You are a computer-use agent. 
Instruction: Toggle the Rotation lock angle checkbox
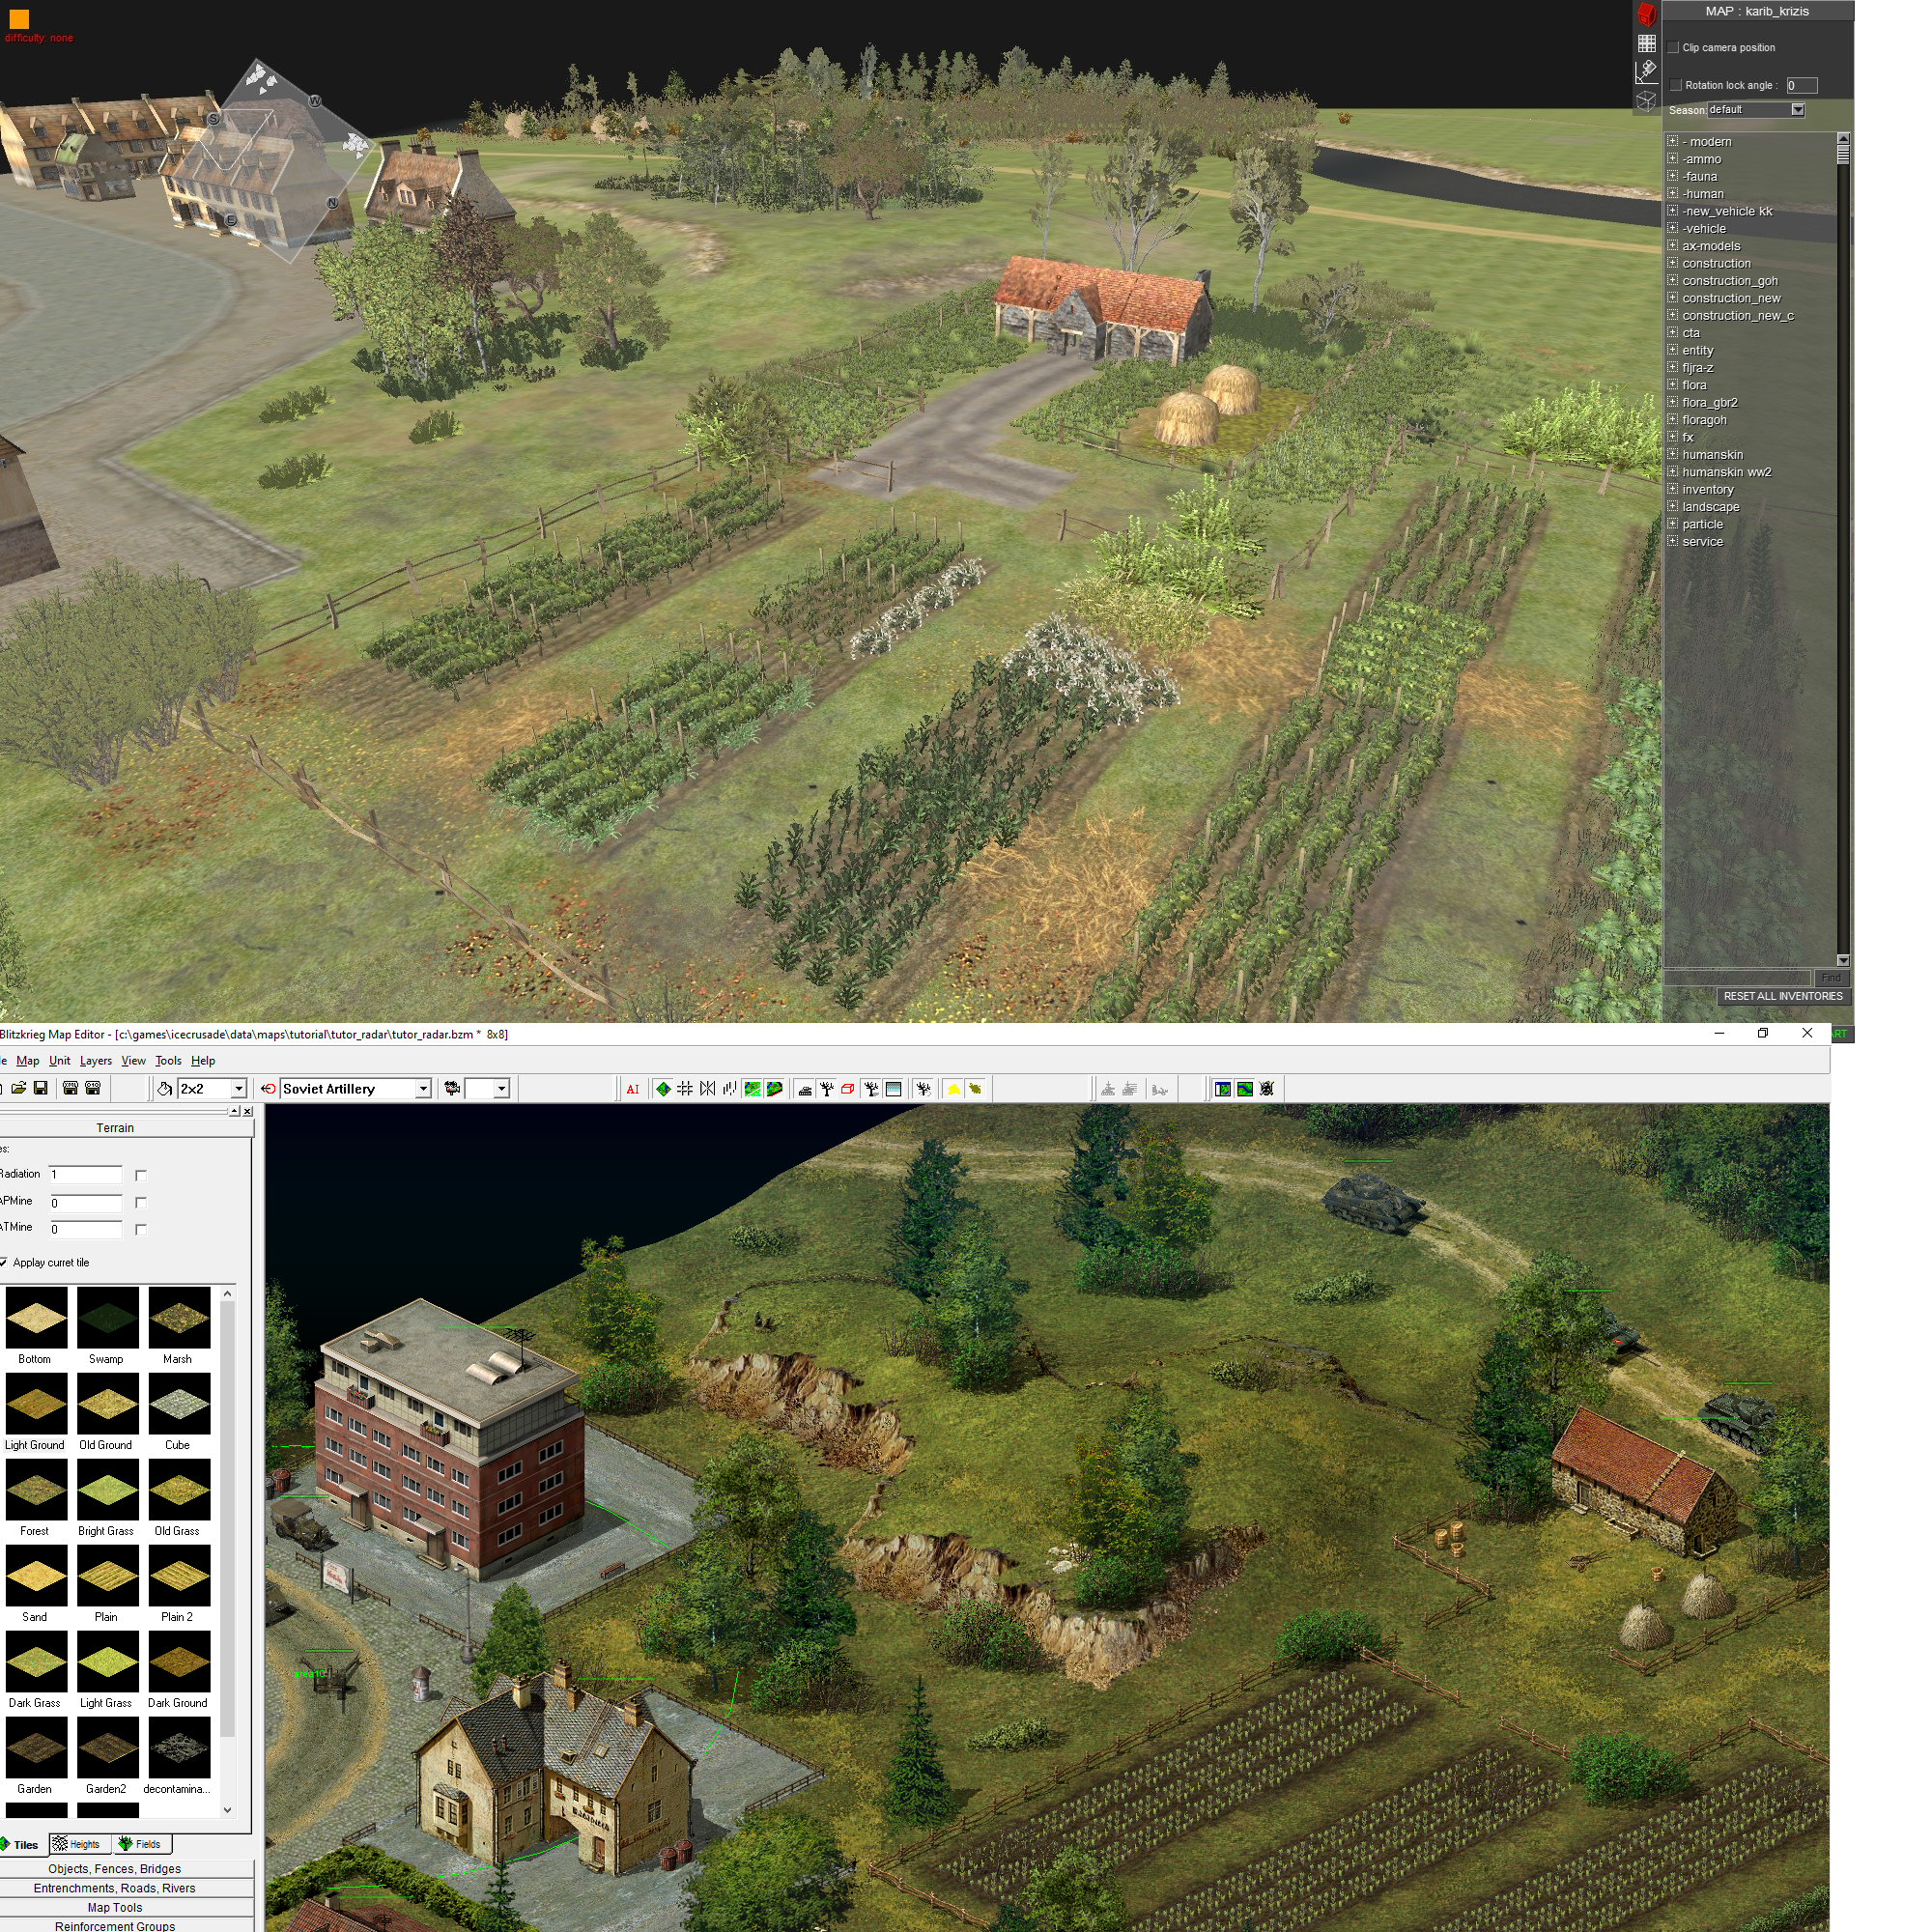pyautogui.click(x=1675, y=85)
